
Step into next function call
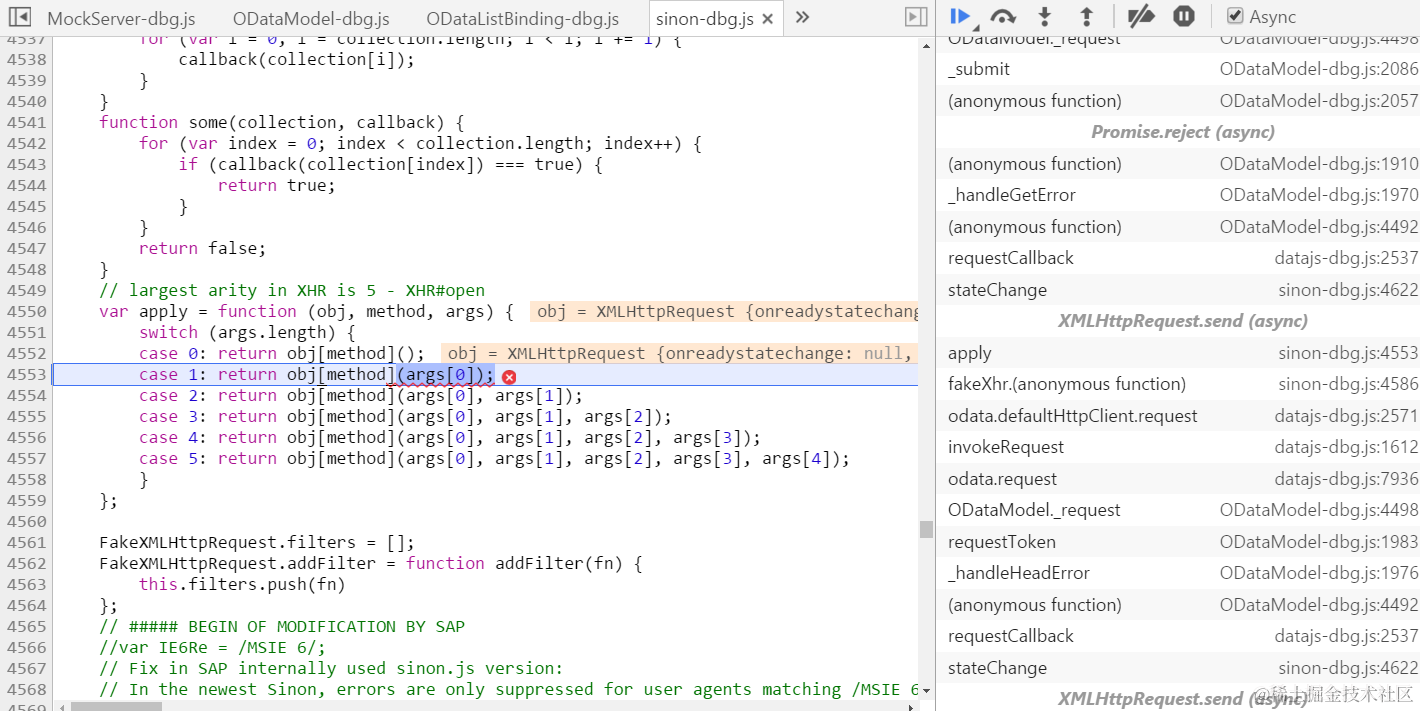point(1045,16)
